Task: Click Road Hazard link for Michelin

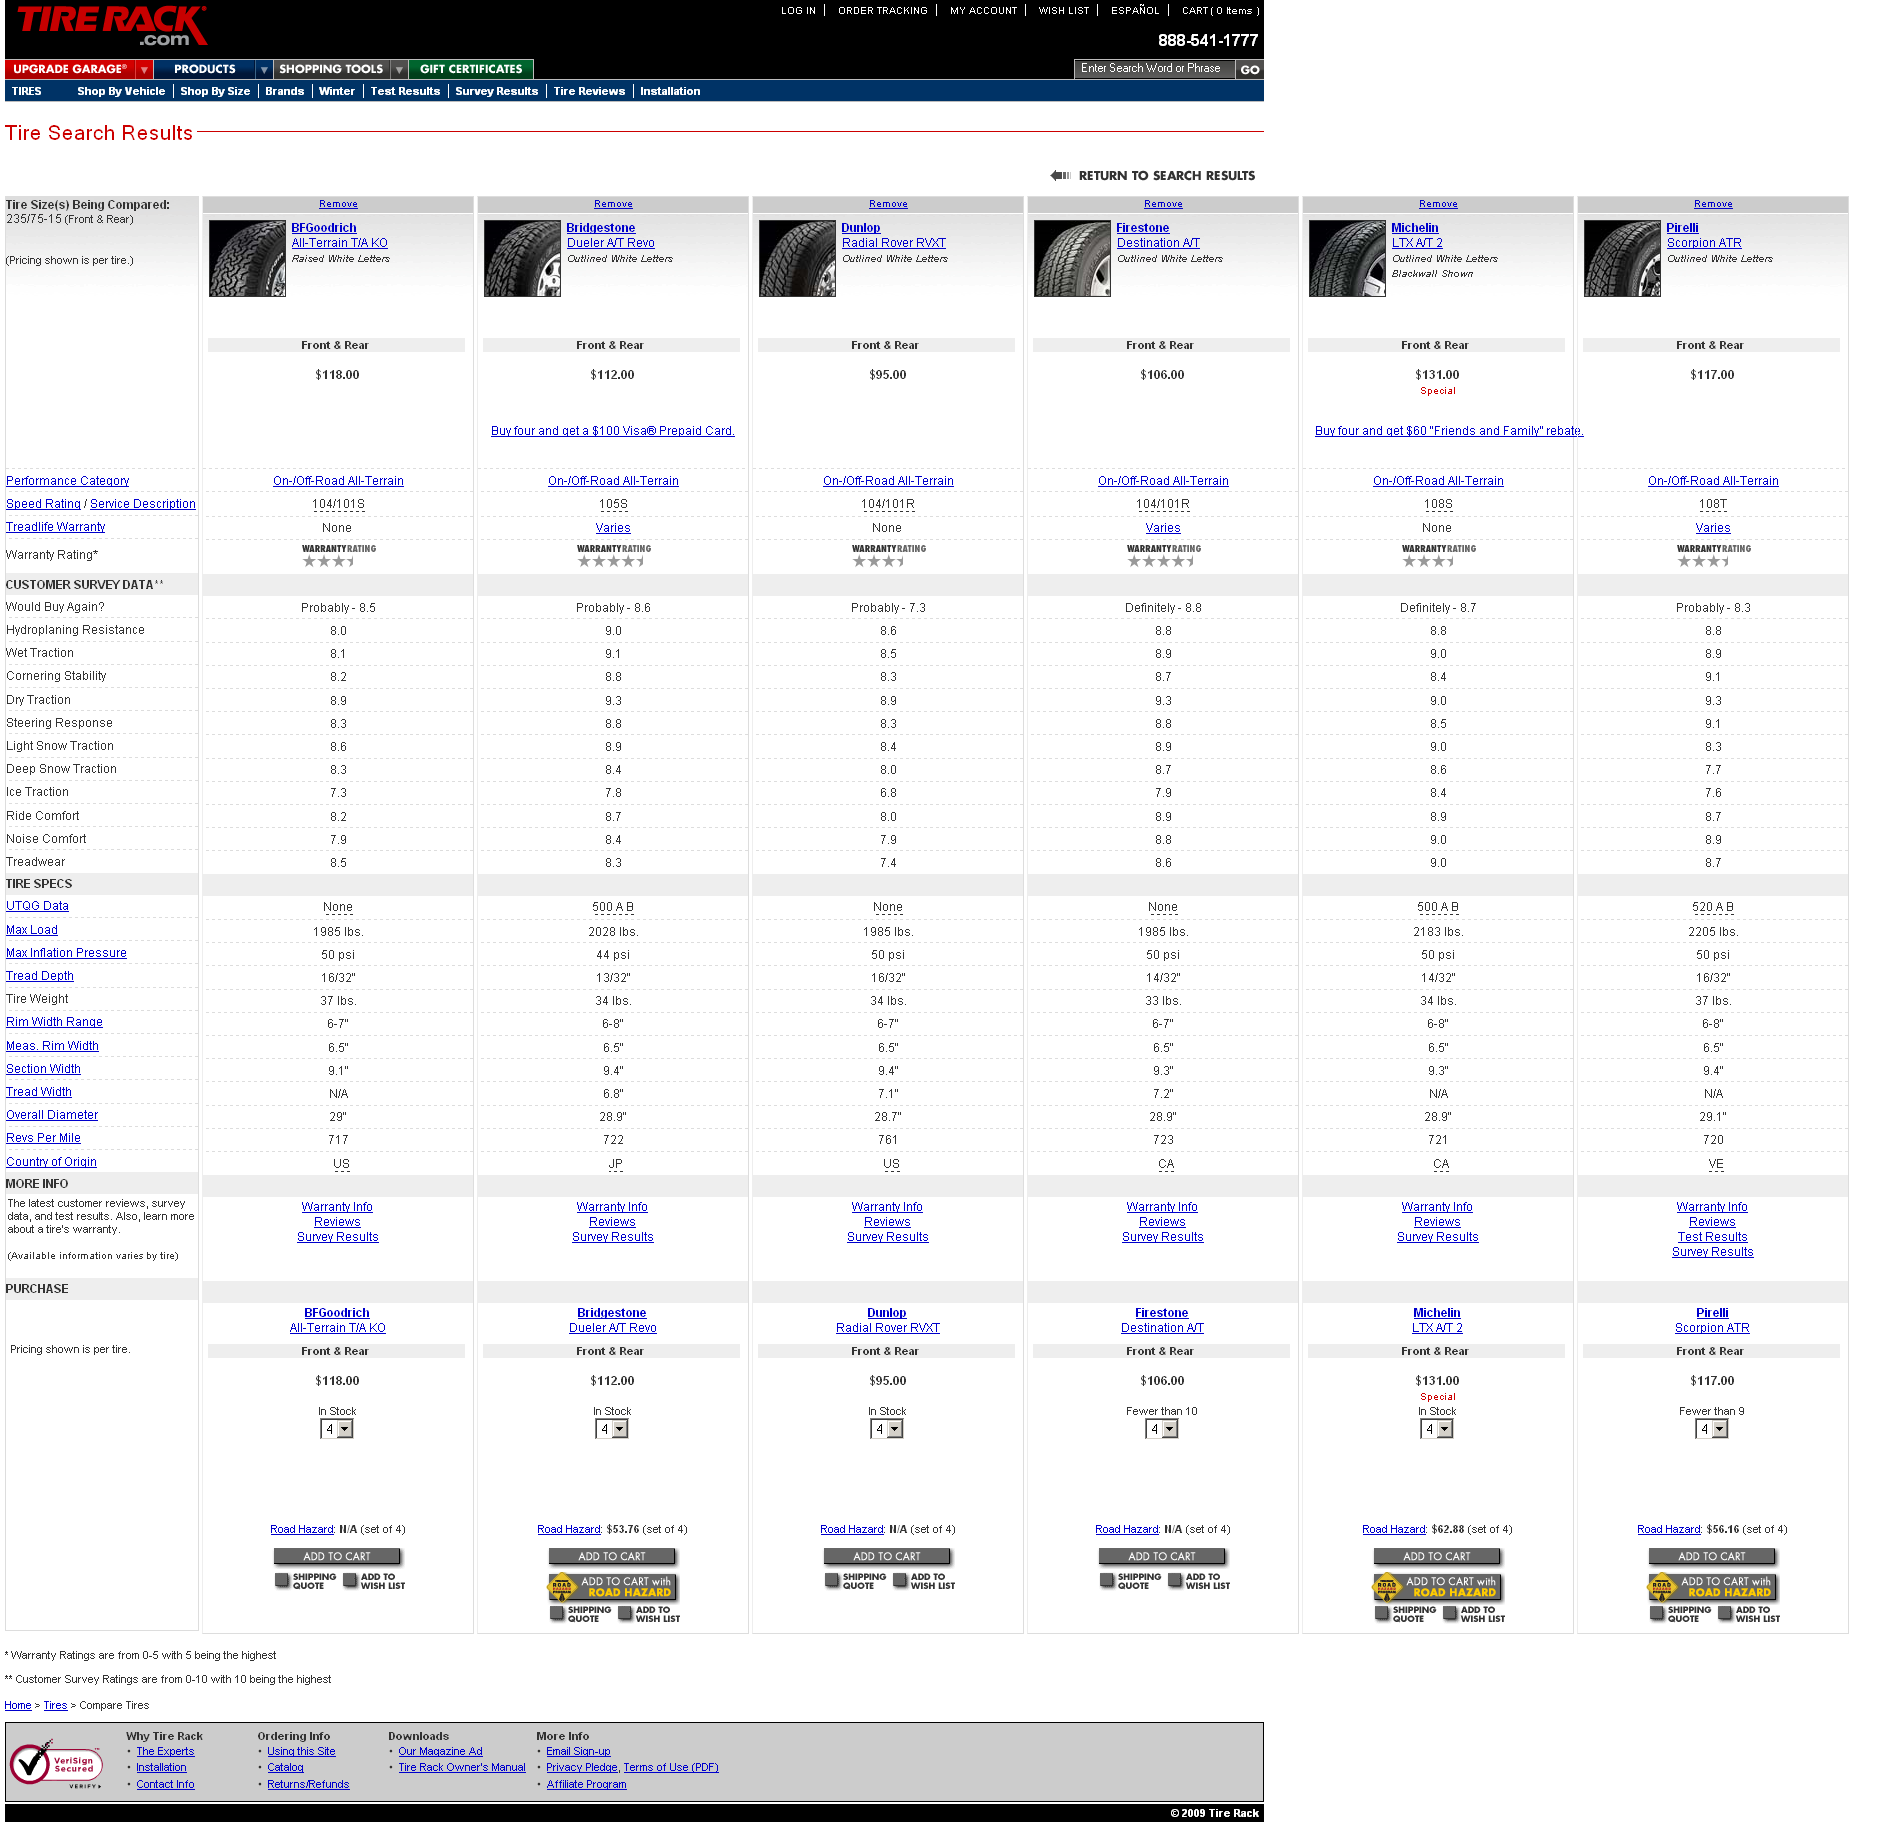Action: pyautogui.click(x=1393, y=1529)
